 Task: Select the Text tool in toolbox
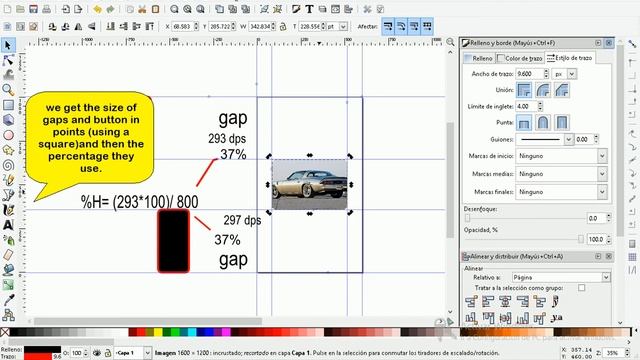(x=8, y=225)
